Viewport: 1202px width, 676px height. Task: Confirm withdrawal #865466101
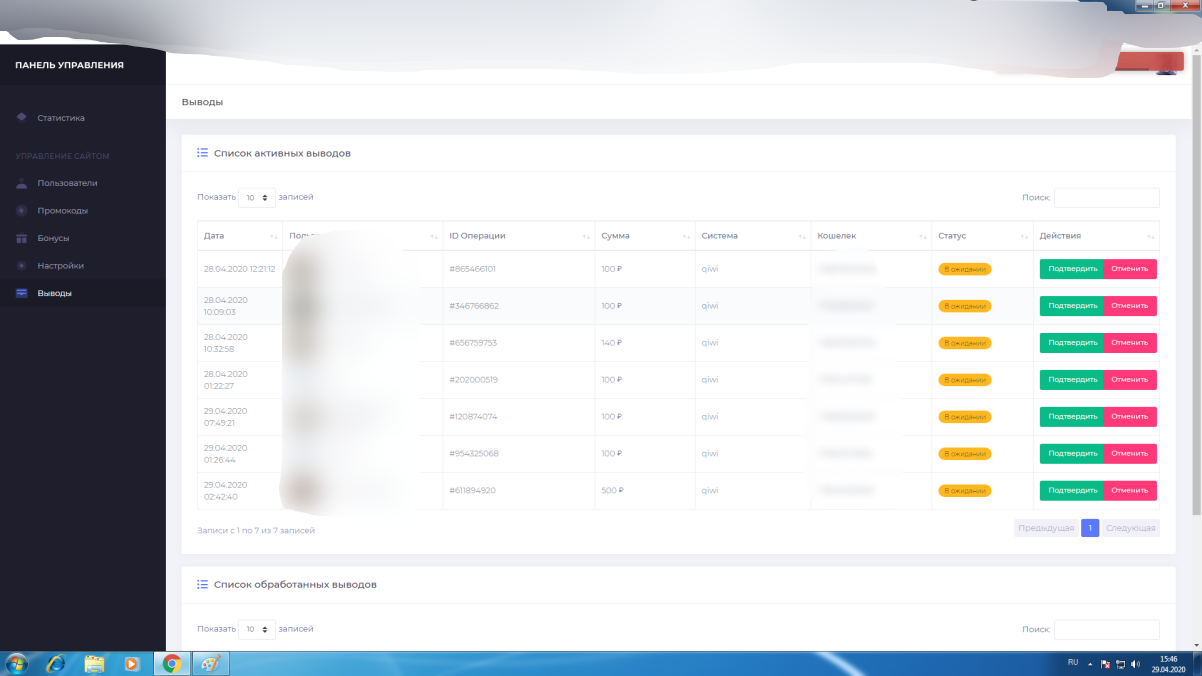[x=1072, y=269]
